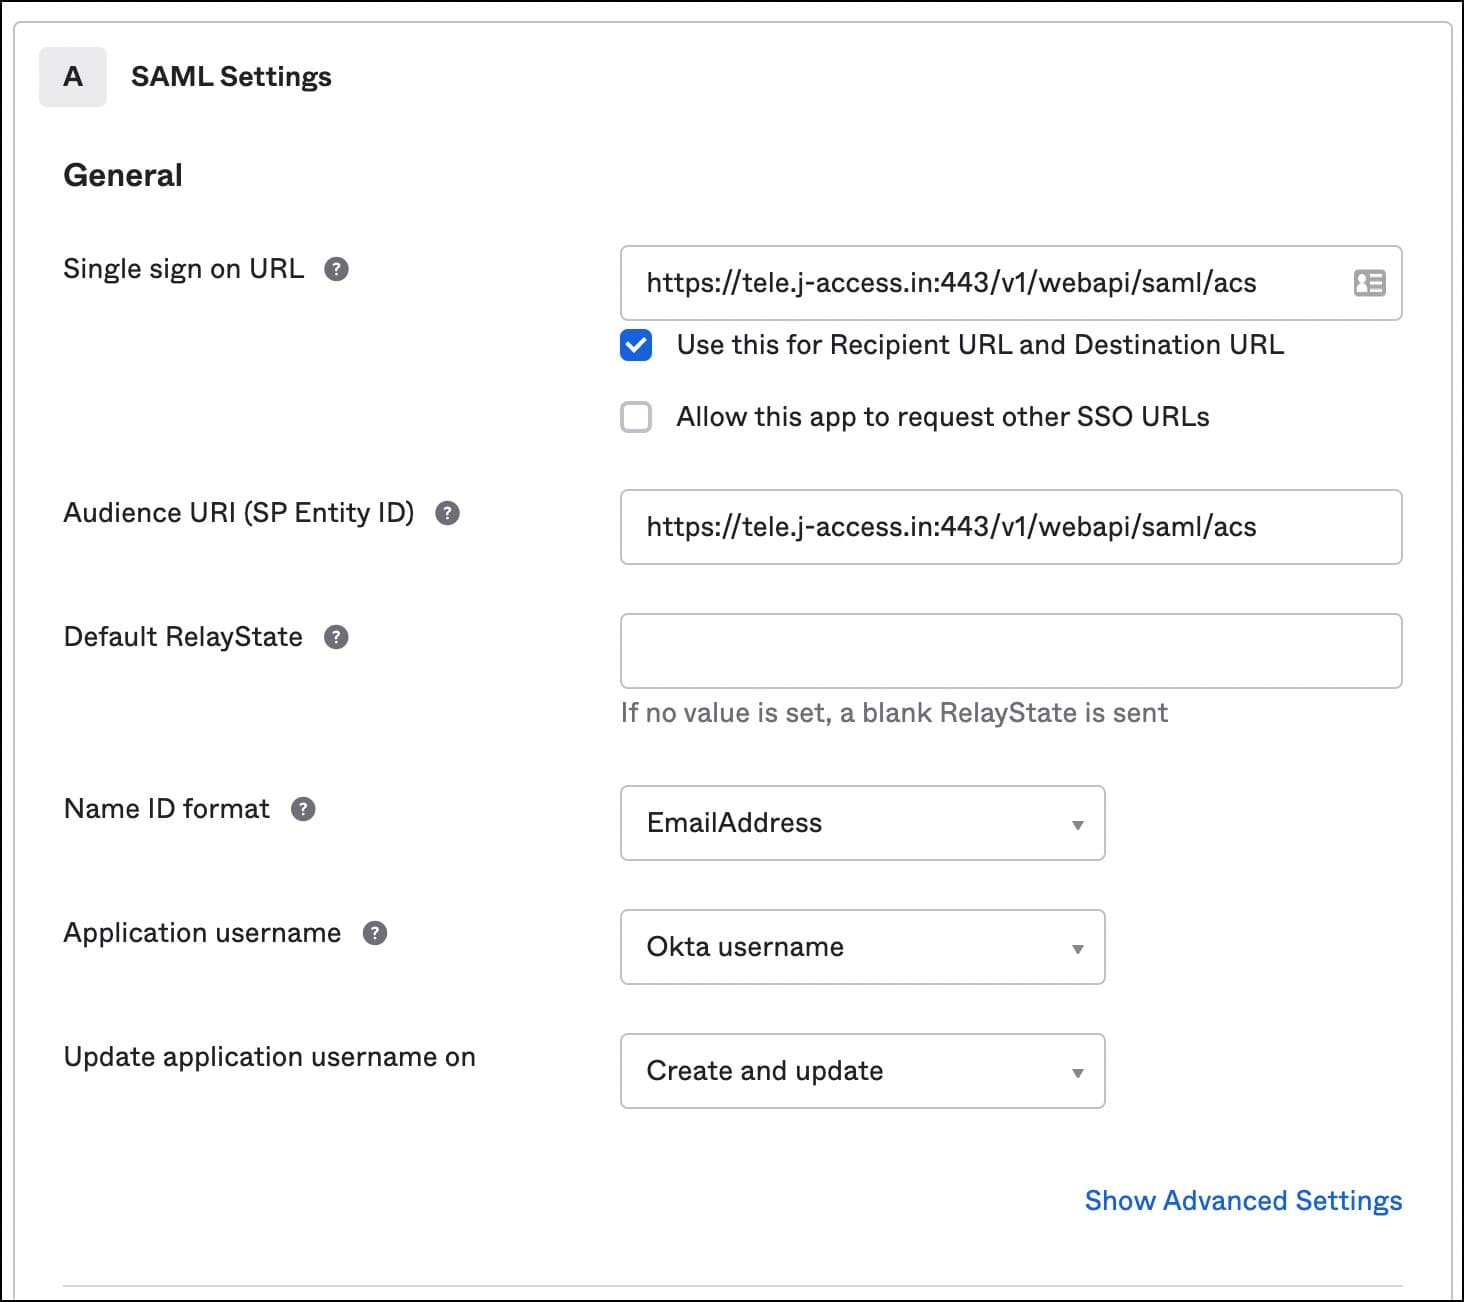Show Advanced Settings
The width and height of the screenshot is (1464, 1302).
pos(1243,1200)
